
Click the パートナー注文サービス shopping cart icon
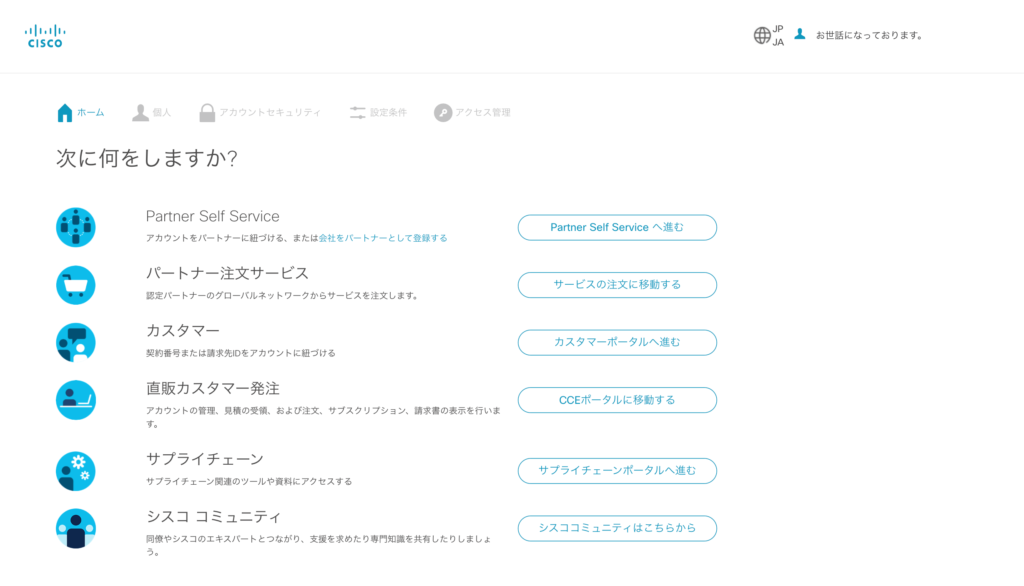pyautogui.click(x=76, y=285)
